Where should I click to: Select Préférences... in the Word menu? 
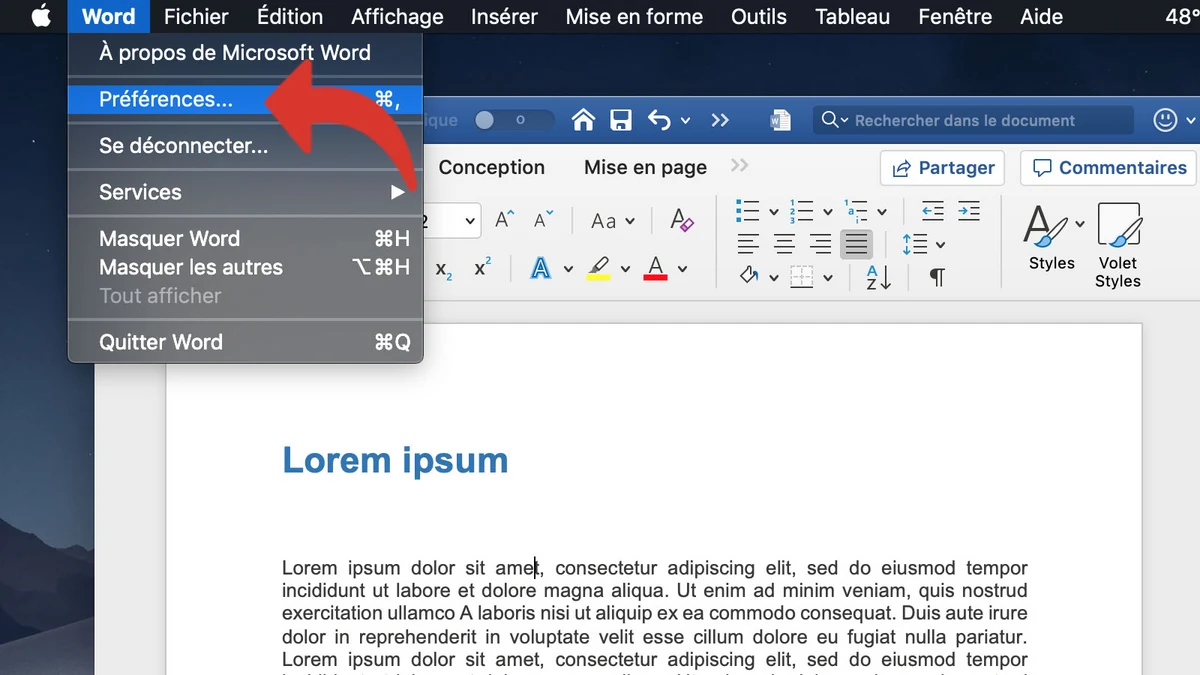tap(166, 99)
